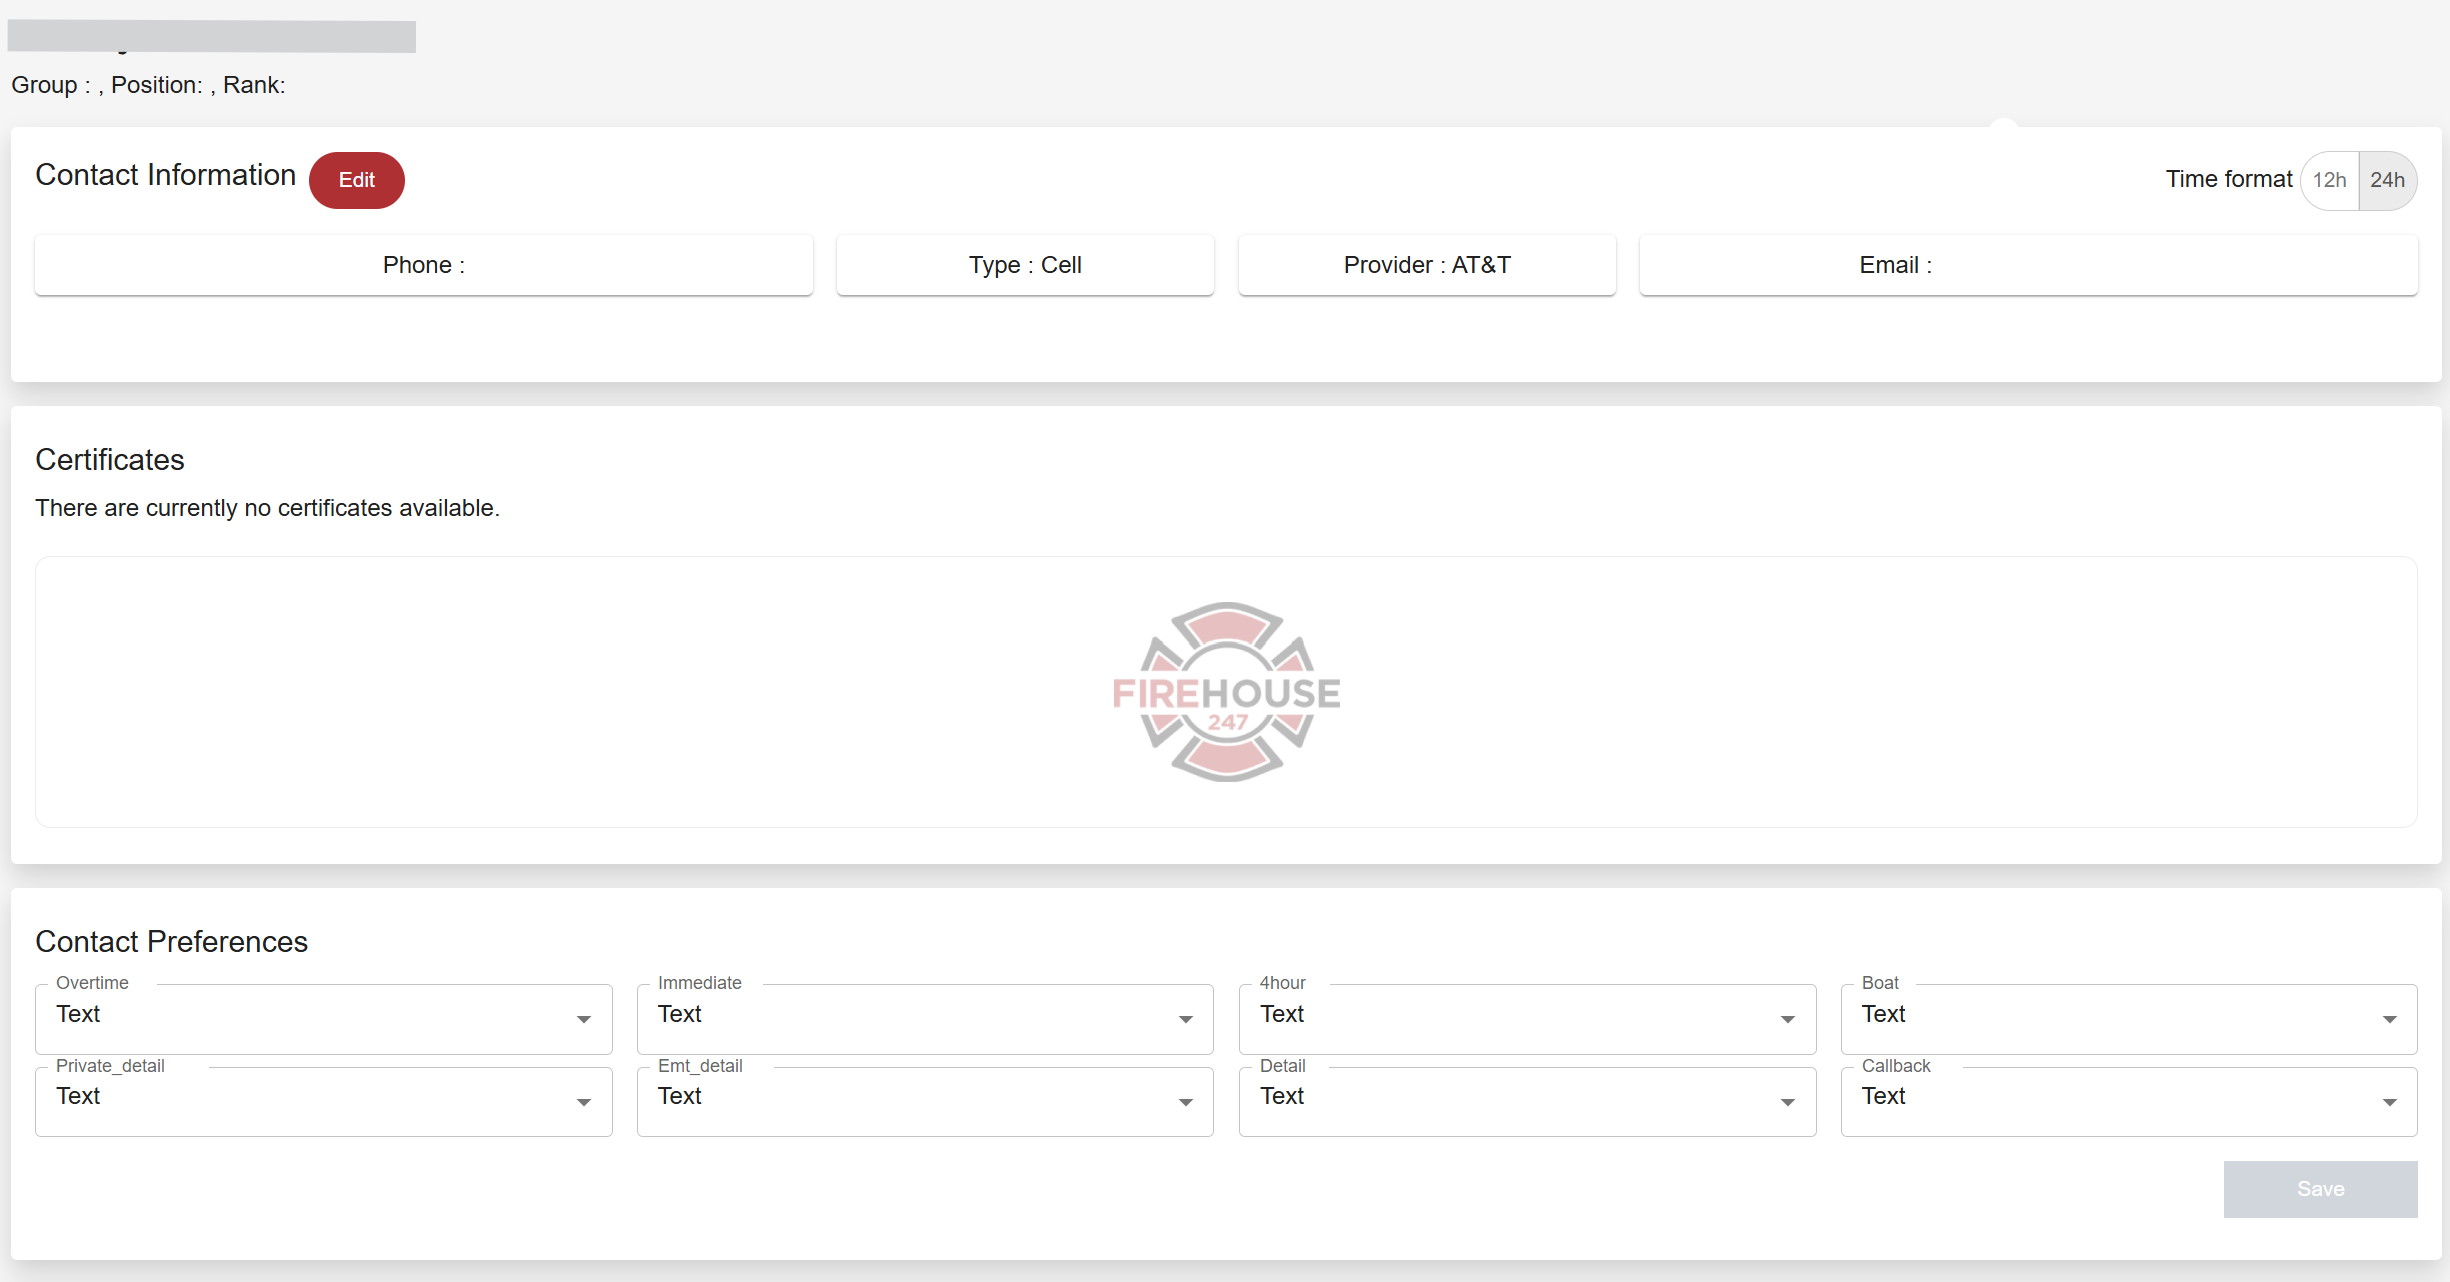This screenshot has width=2450, height=1282.
Task: Click the Provider : AT&T card
Action: 1426,265
